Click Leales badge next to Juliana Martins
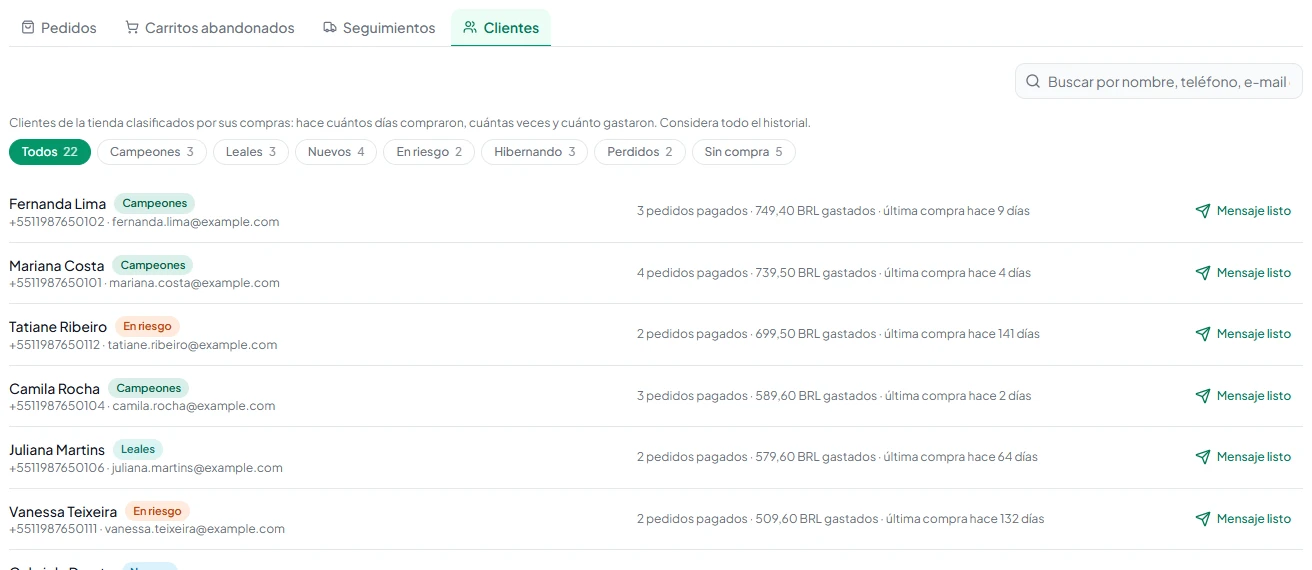Screen dimensions: 1312x570 pyautogui.click(x=138, y=449)
